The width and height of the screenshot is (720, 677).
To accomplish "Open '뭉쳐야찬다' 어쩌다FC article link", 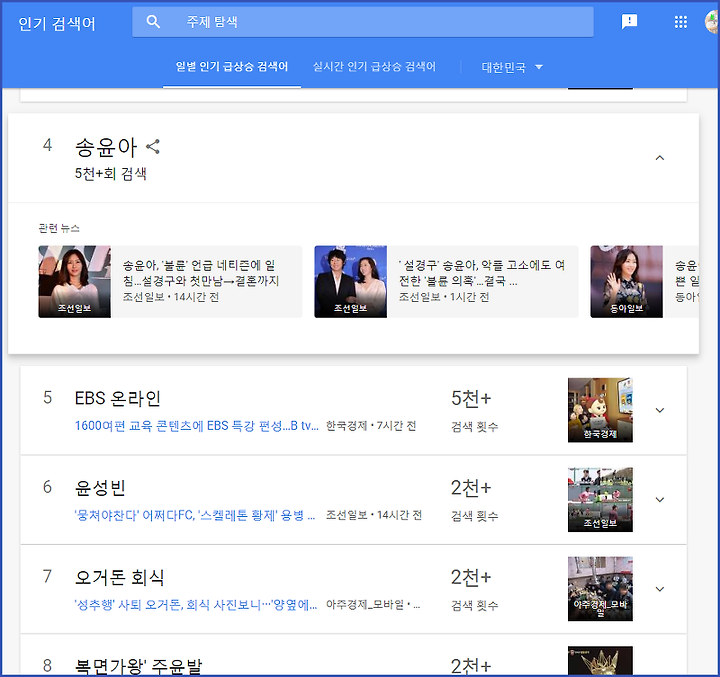I will (195, 515).
